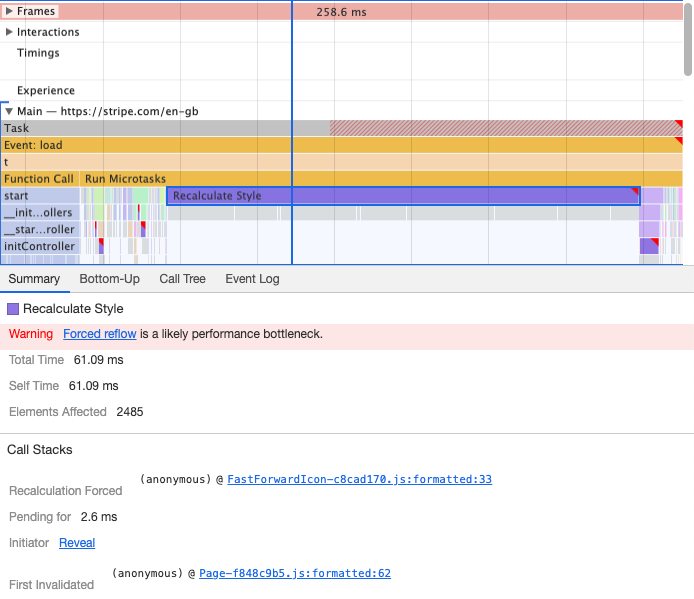Viewport: 694px width, 599px height.
Task: Click the Experience track label
Action: (x=46, y=90)
